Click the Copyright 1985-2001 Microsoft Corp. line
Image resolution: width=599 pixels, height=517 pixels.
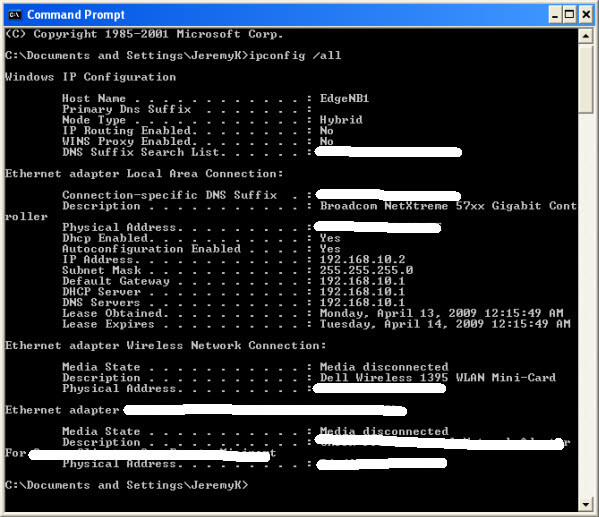tap(144, 34)
